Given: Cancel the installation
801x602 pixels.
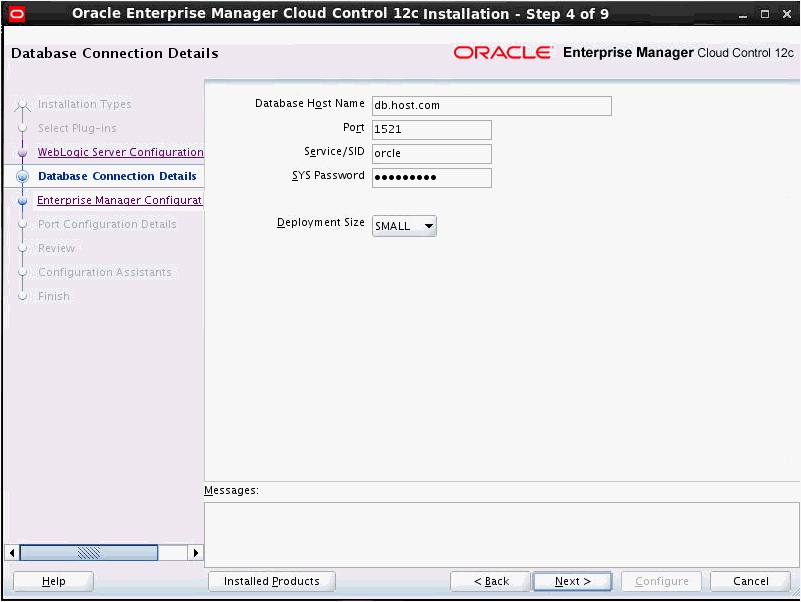Looking at the screenshot, I should click(x=750, y=581).
